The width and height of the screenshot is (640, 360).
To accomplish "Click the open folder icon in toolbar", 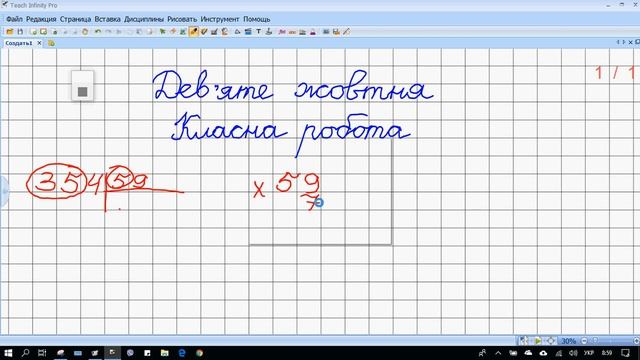I will tap(10, 31).
